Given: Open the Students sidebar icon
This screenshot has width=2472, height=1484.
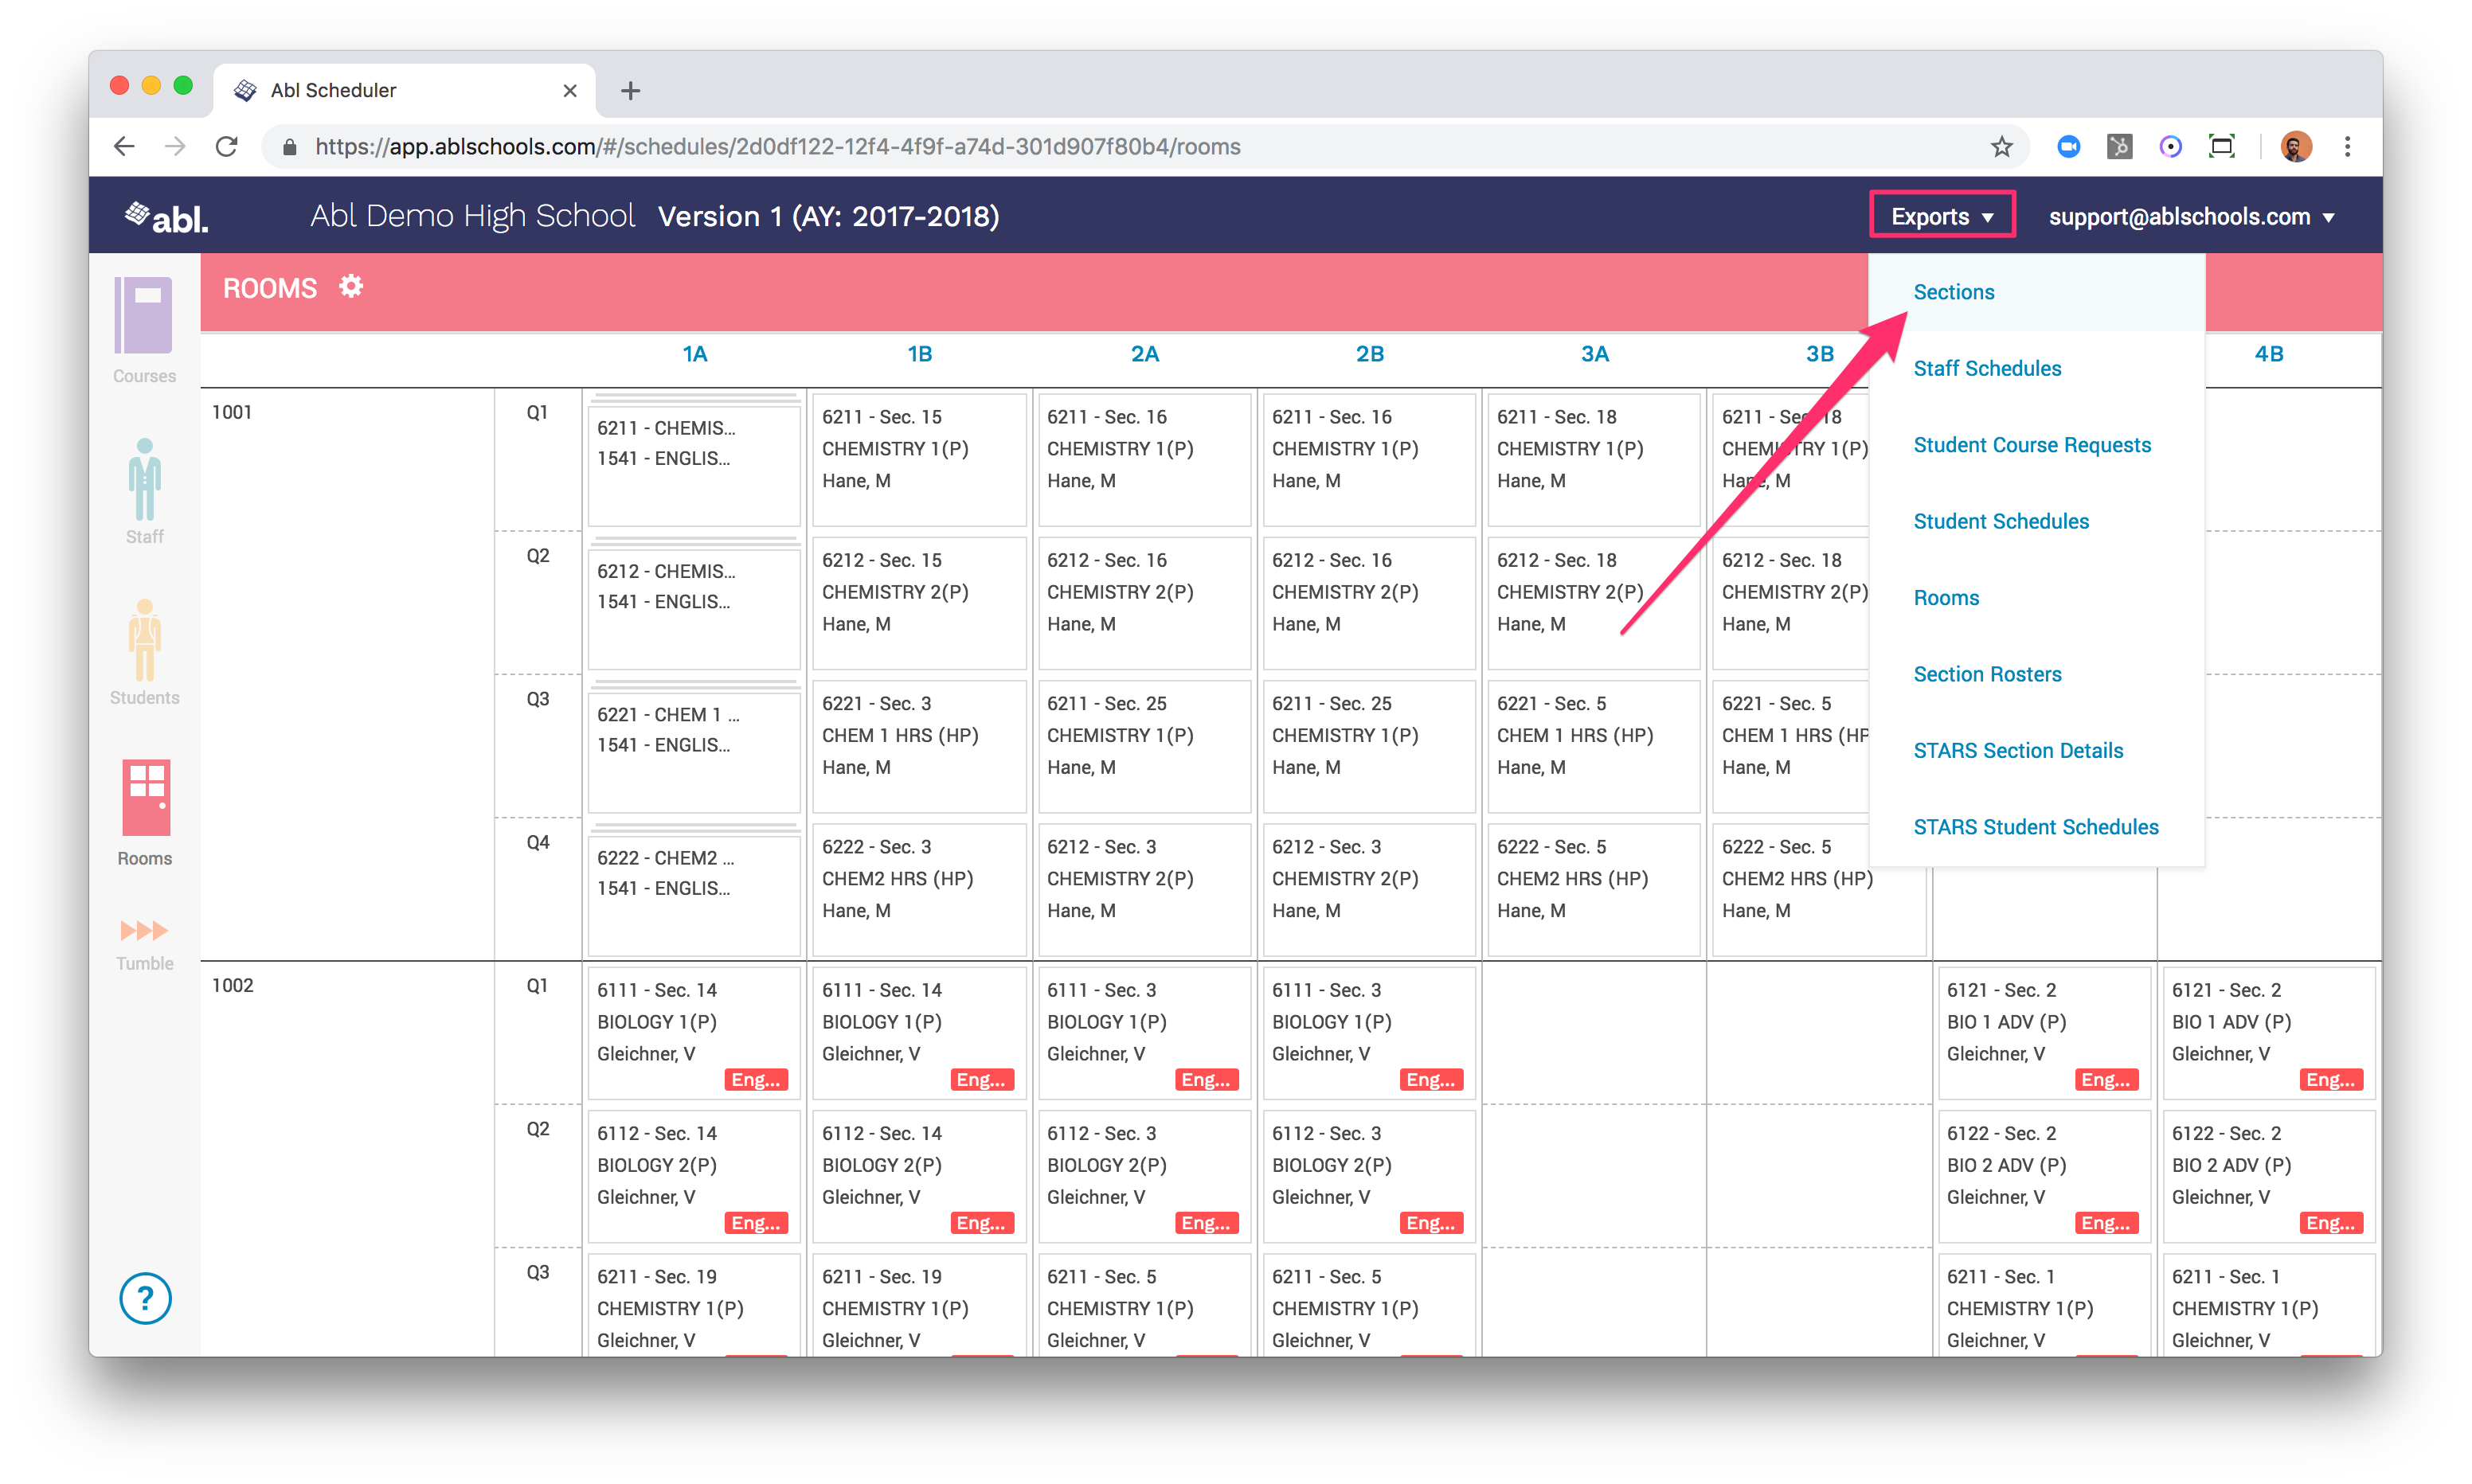Looking at the screenshot, I should click(x=144, y=641).
